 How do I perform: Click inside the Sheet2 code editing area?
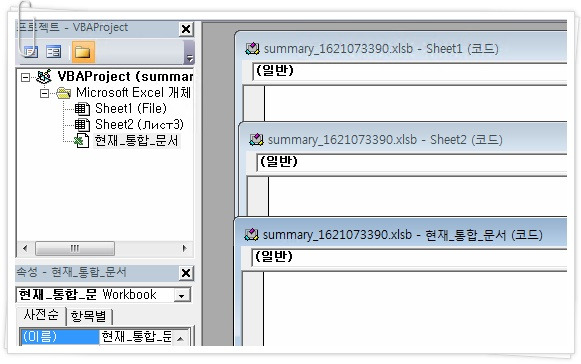point(417,196)
